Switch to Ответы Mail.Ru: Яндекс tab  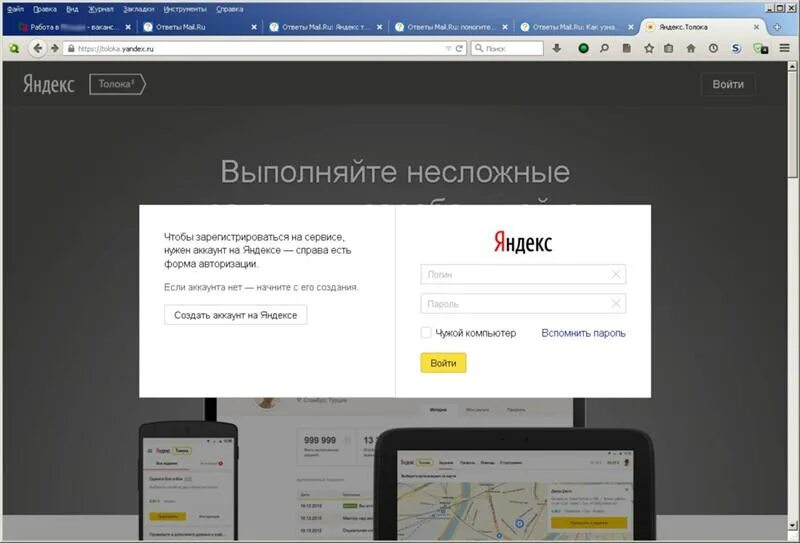(325, 27)
